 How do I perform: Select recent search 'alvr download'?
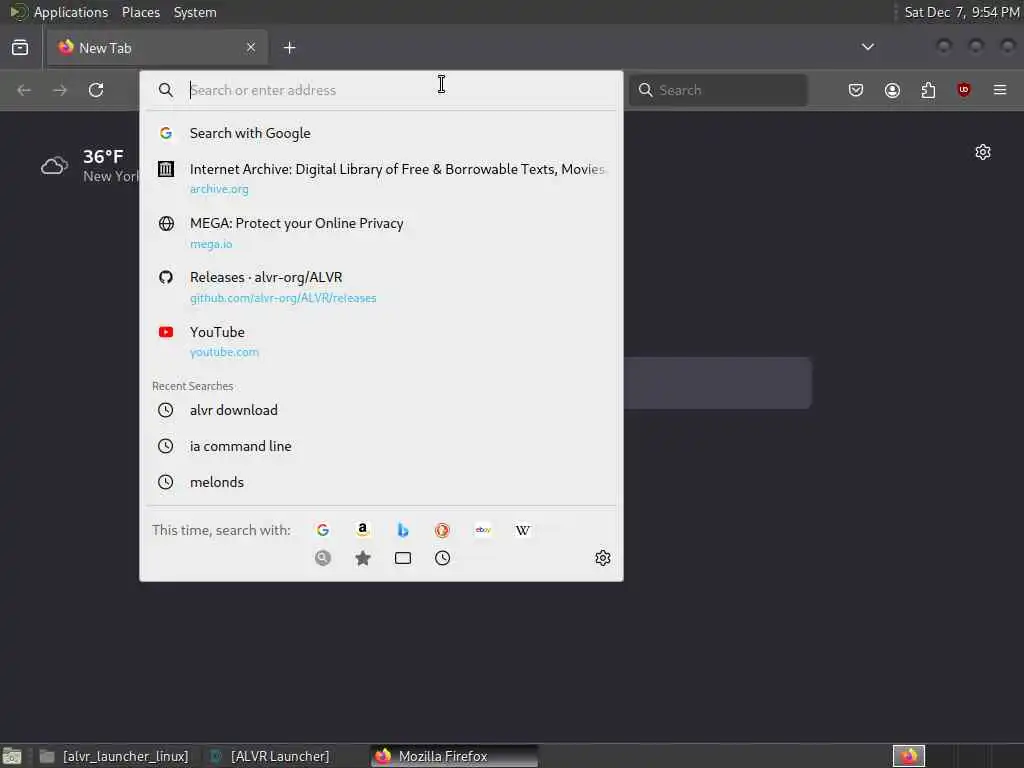point(381,410)
